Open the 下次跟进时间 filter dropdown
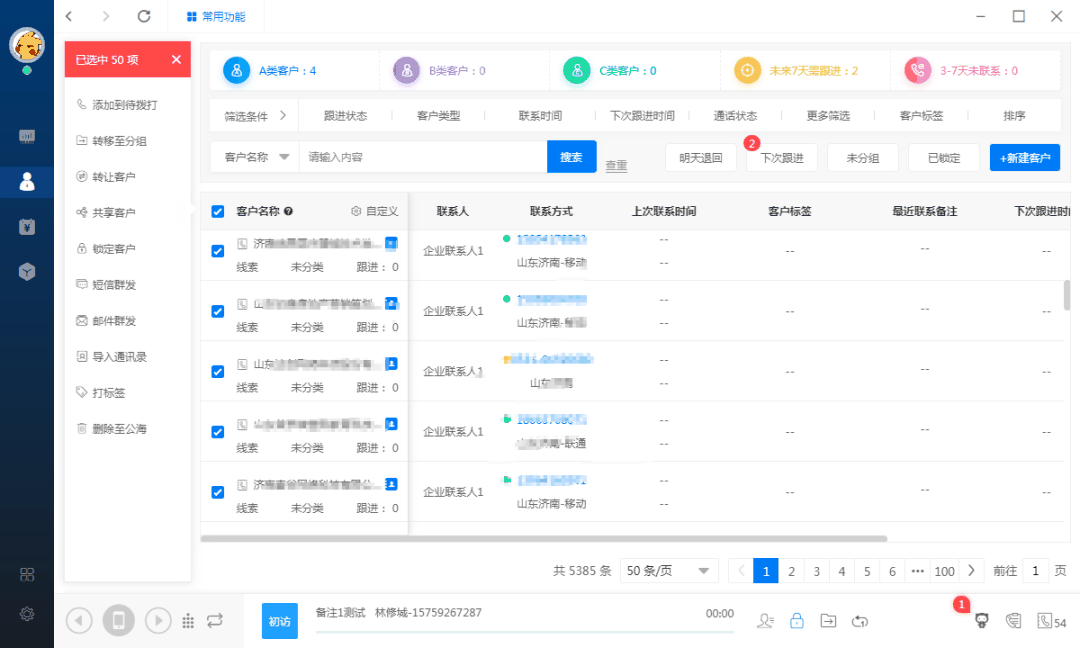The height and width of the screenshot is (648, 1080). (x=642, y=116)
